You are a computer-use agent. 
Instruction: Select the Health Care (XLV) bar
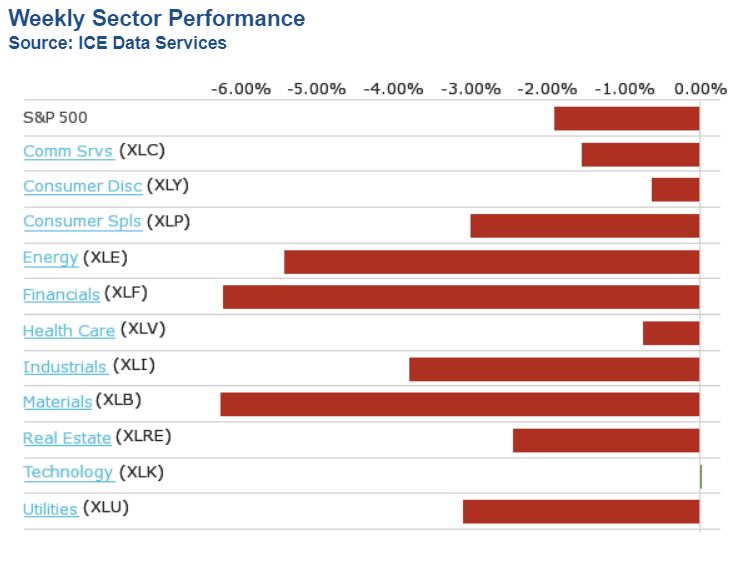671,333
